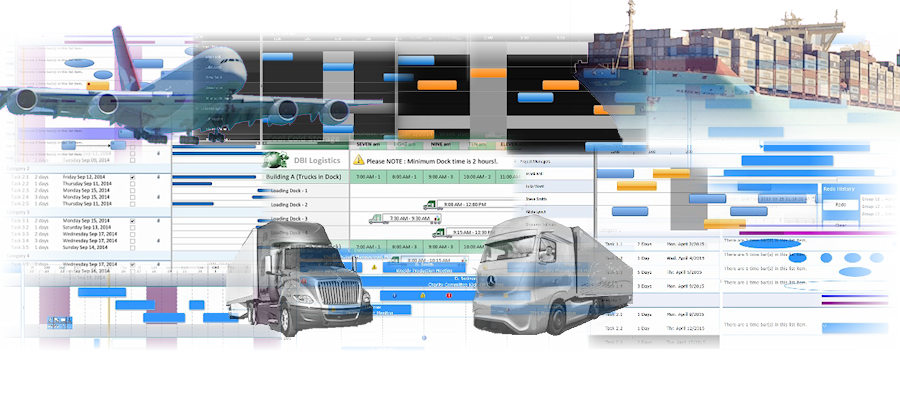
Task: Select the Loading Dock - 1 row
Action: [306, 190]
